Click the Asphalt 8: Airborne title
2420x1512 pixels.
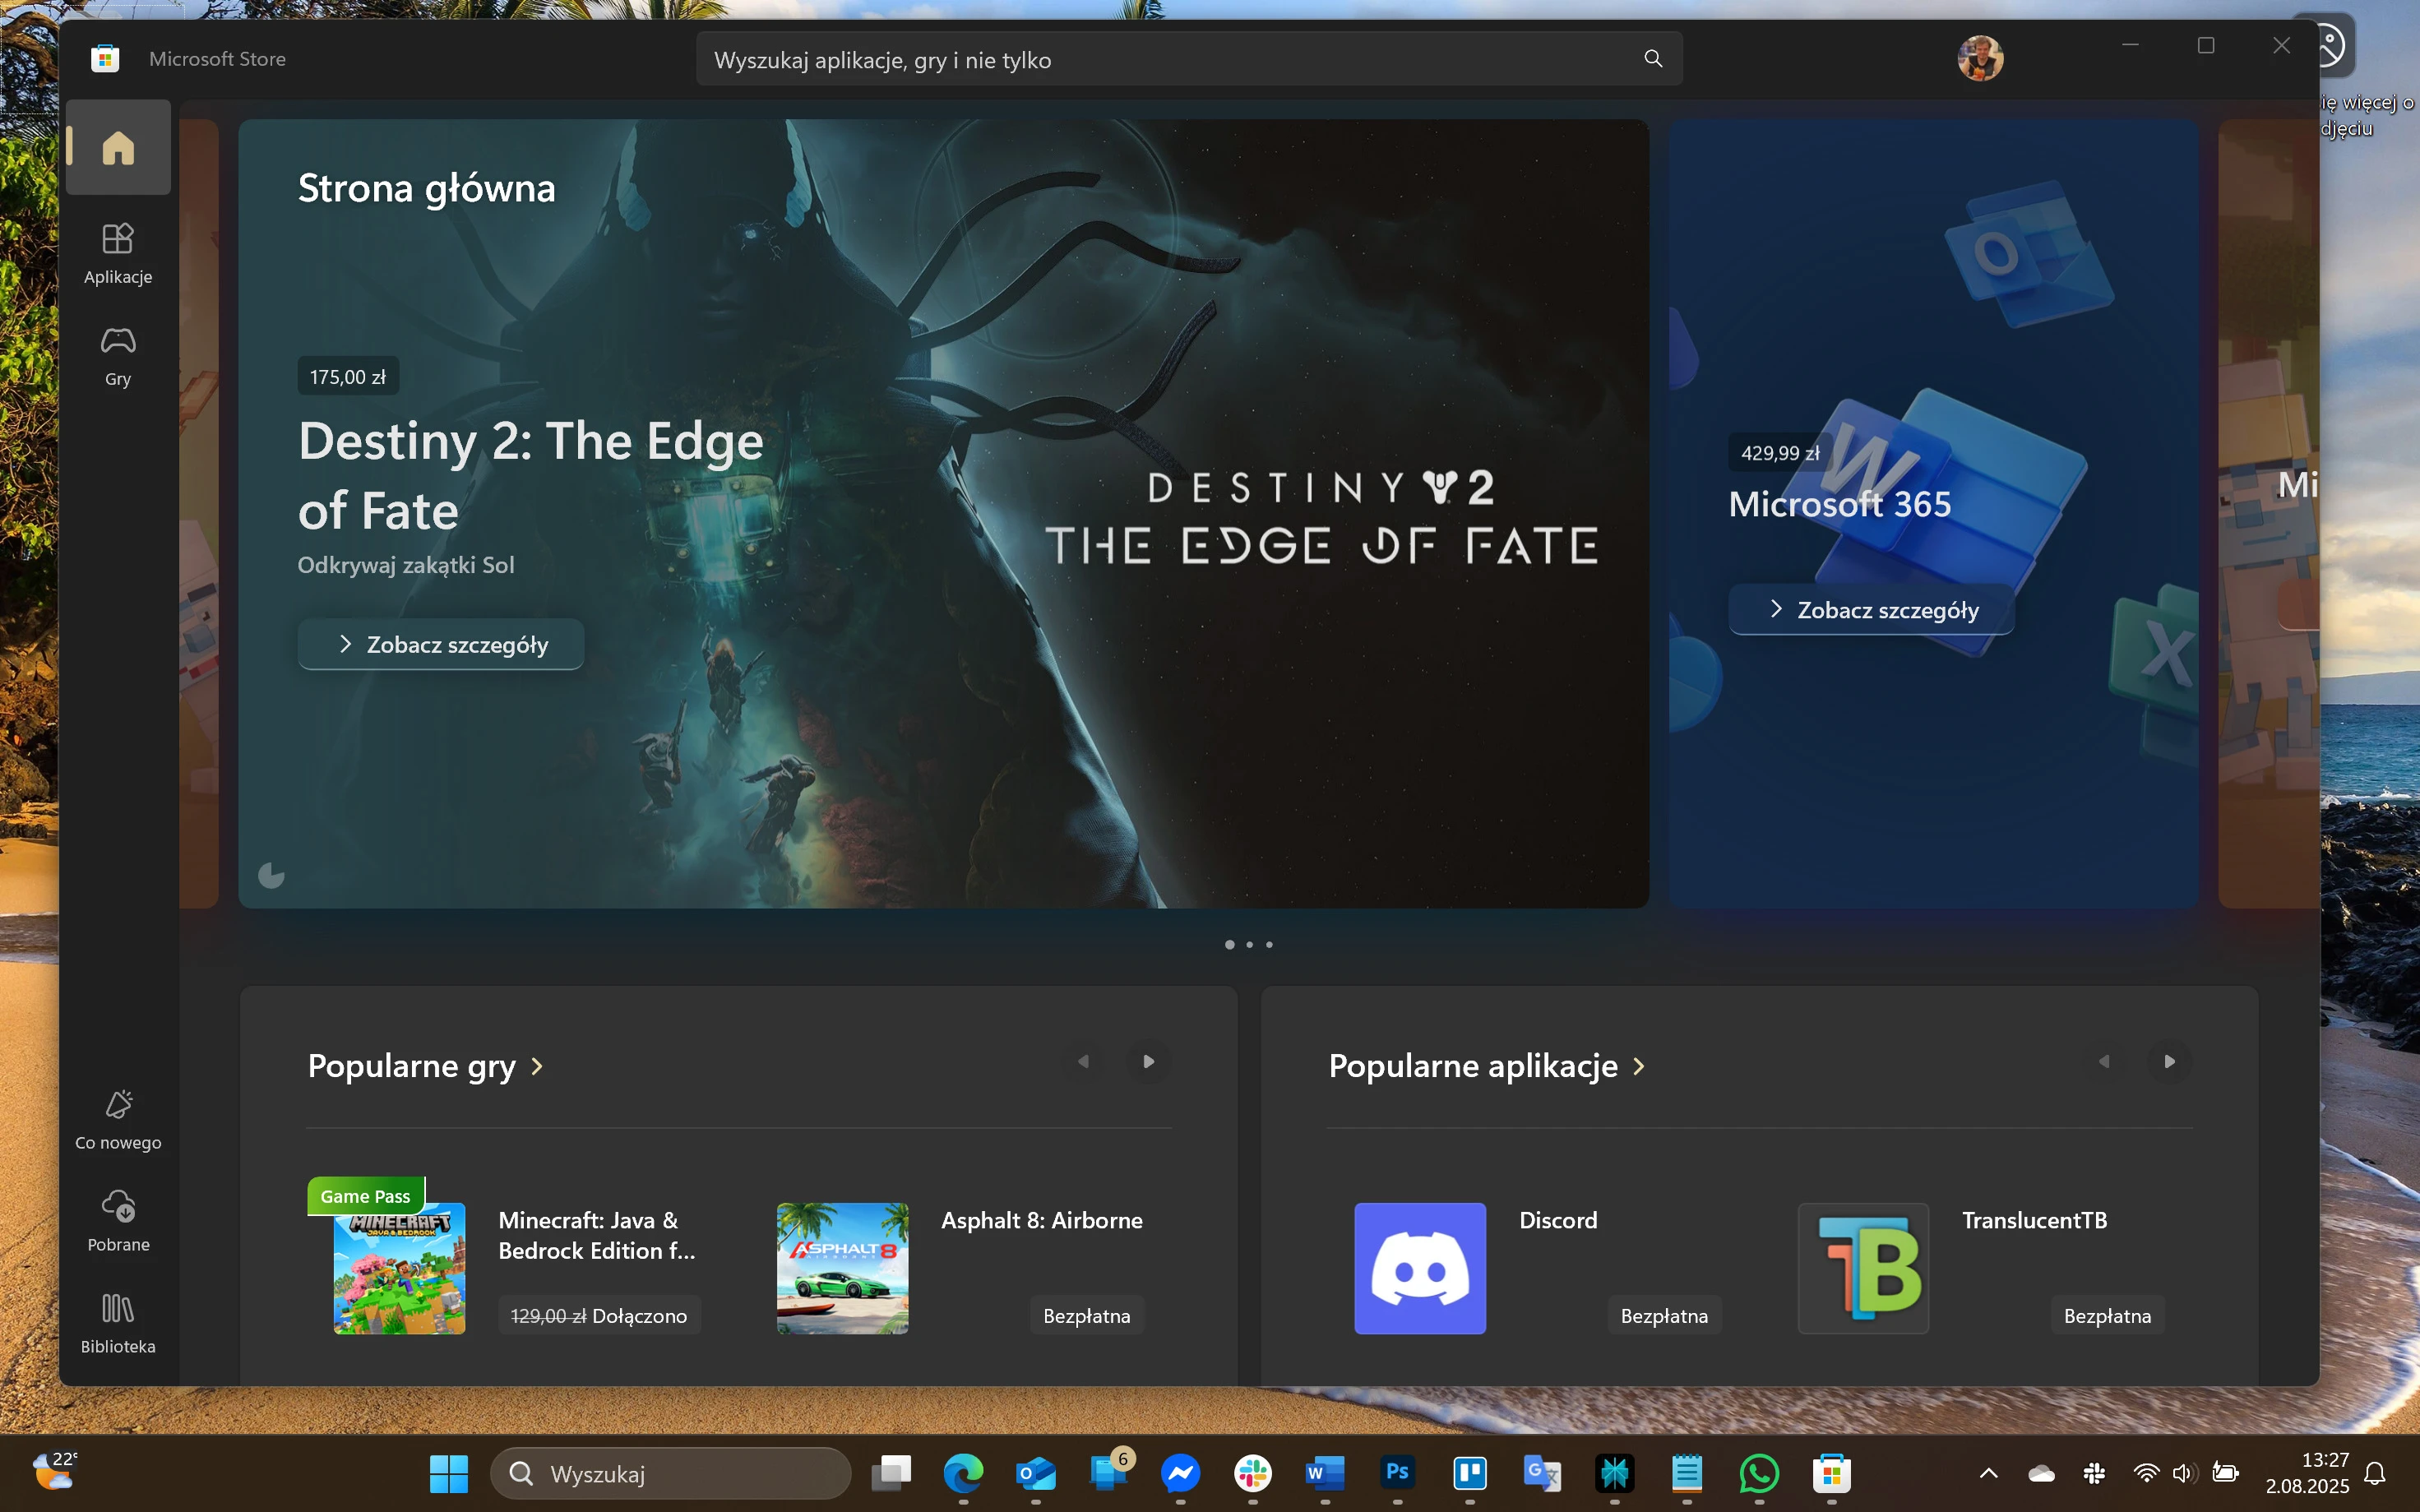pos(1041,1220)
